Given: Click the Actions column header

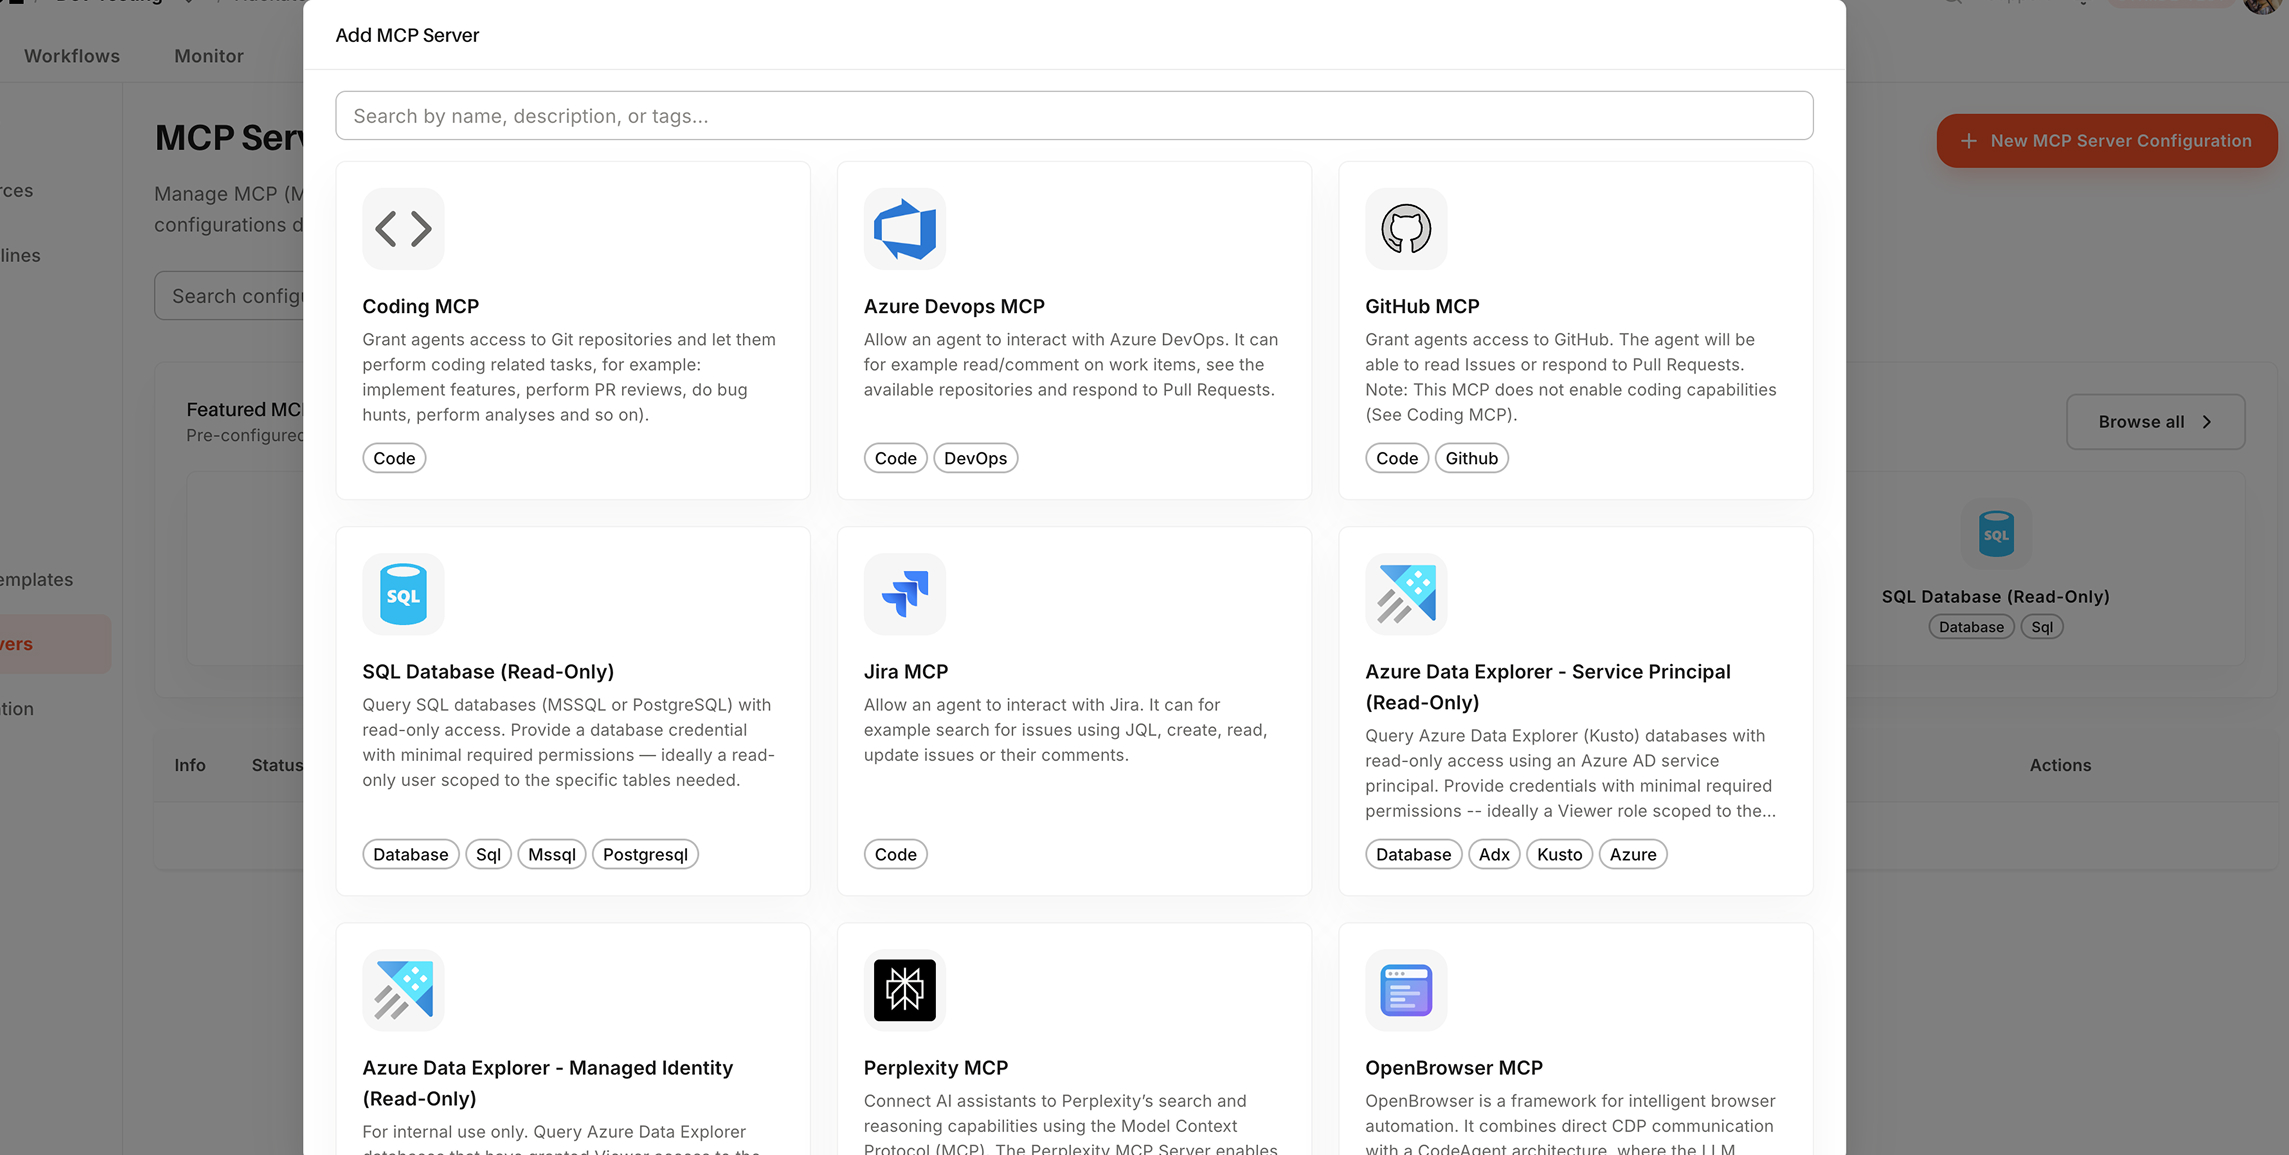Looking at the screenshot, I should pos(2060,765).
